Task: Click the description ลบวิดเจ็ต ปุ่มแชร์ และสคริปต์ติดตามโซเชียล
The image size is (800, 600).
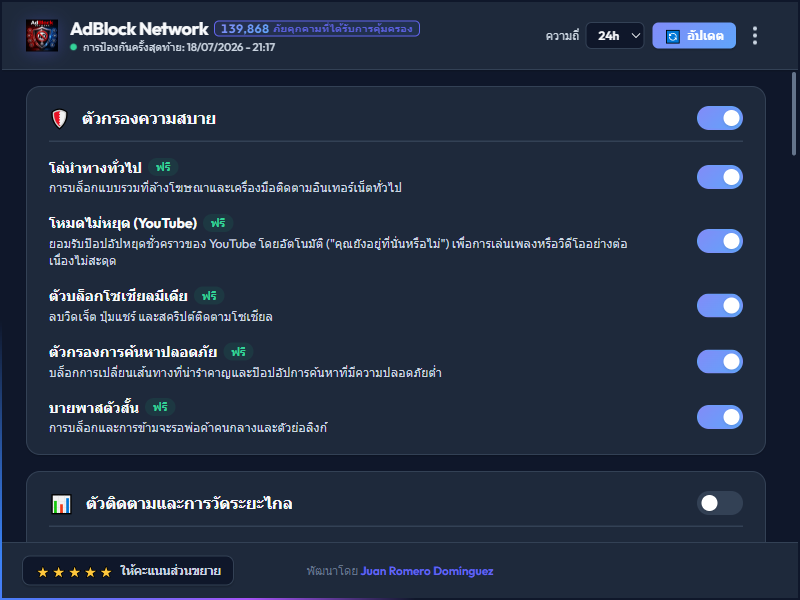Action: coord(161,317)
